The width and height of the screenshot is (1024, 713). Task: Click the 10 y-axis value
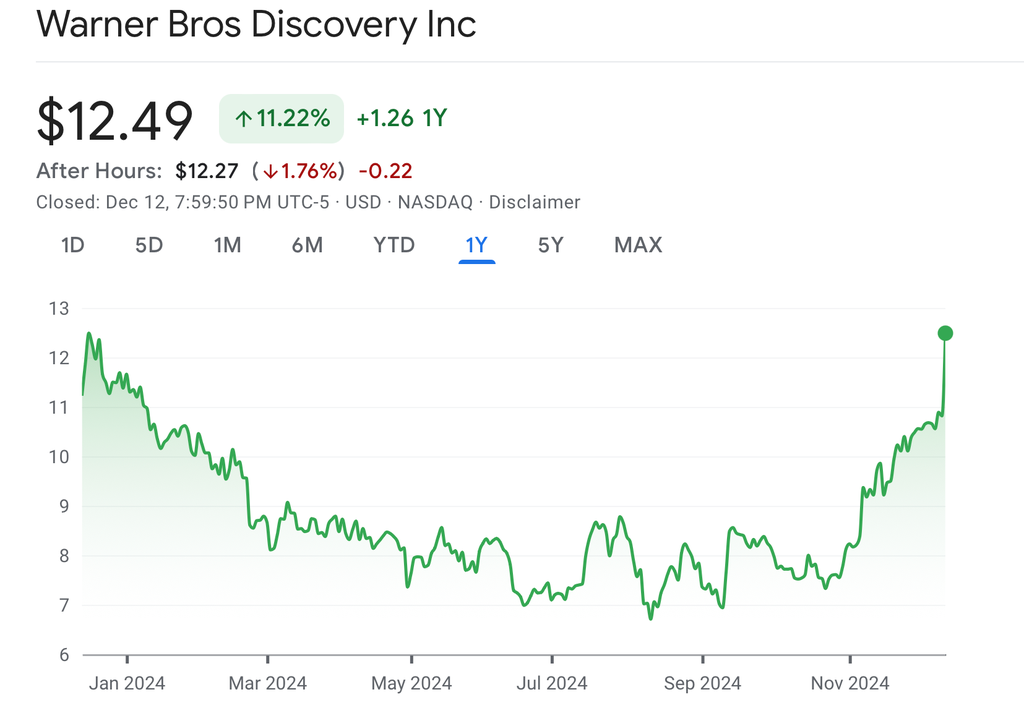click(x=59, y=457)
